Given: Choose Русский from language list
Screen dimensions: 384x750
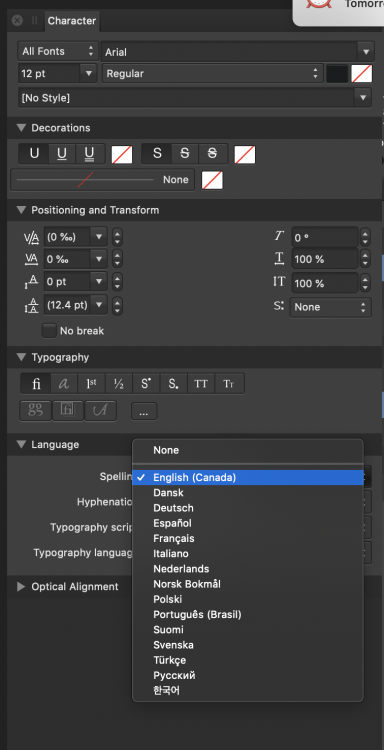Looking at the screenshot, I should click(248, 676).
